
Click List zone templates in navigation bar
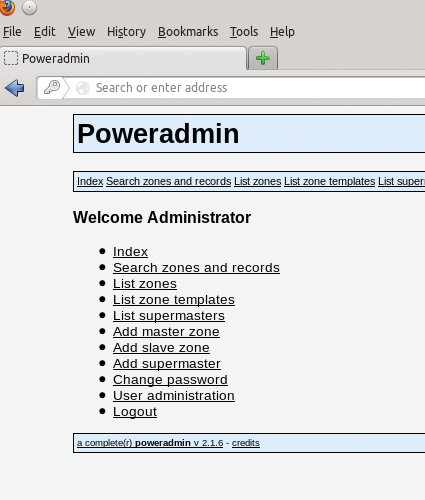point(330,181)
